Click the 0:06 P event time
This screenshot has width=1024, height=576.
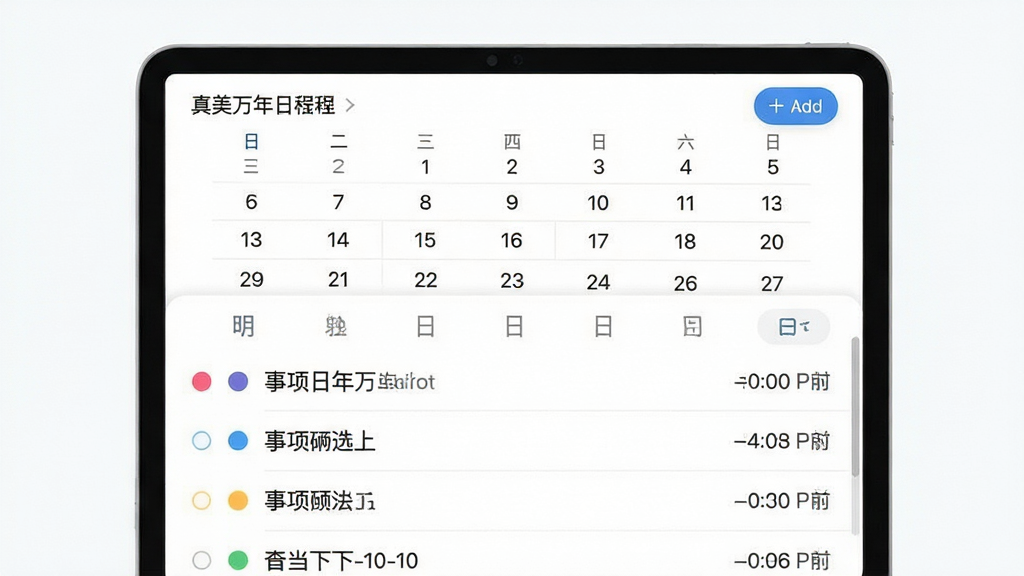(782, 560)
